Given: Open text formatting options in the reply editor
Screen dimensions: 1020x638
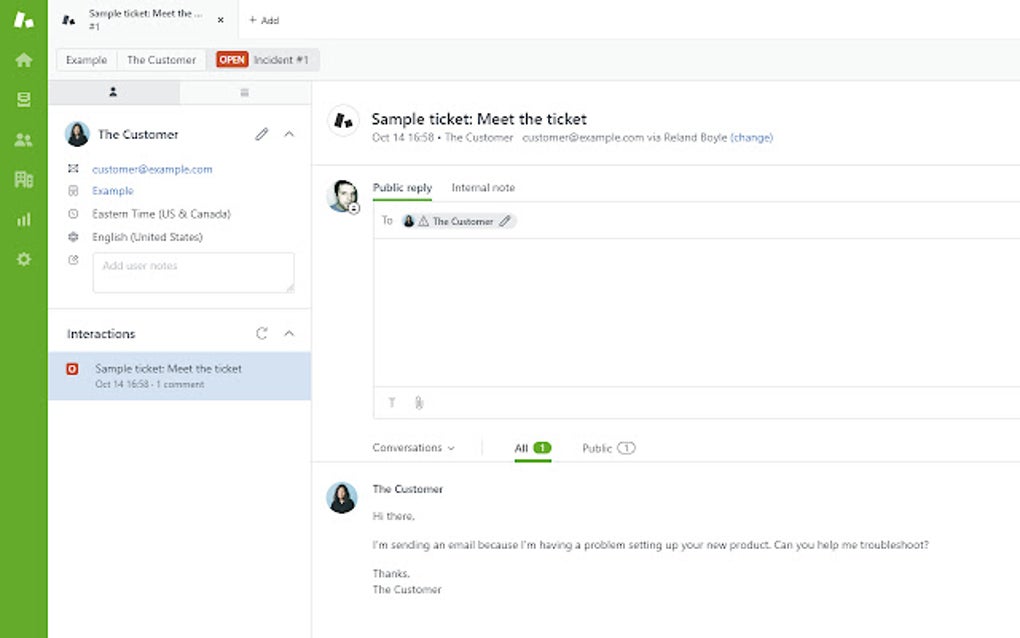Looking at the screenshot, I should [x=392, y=402].
